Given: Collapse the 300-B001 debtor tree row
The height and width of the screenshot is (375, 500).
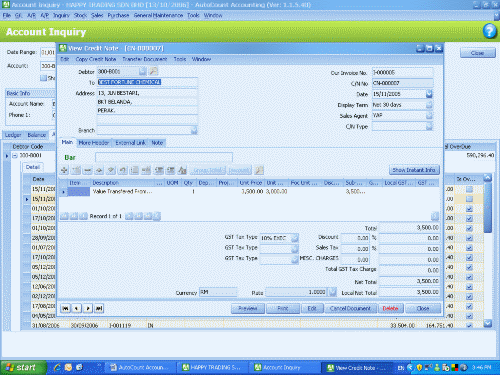Looking at the screenshot, I should click(x=15, y=155).
